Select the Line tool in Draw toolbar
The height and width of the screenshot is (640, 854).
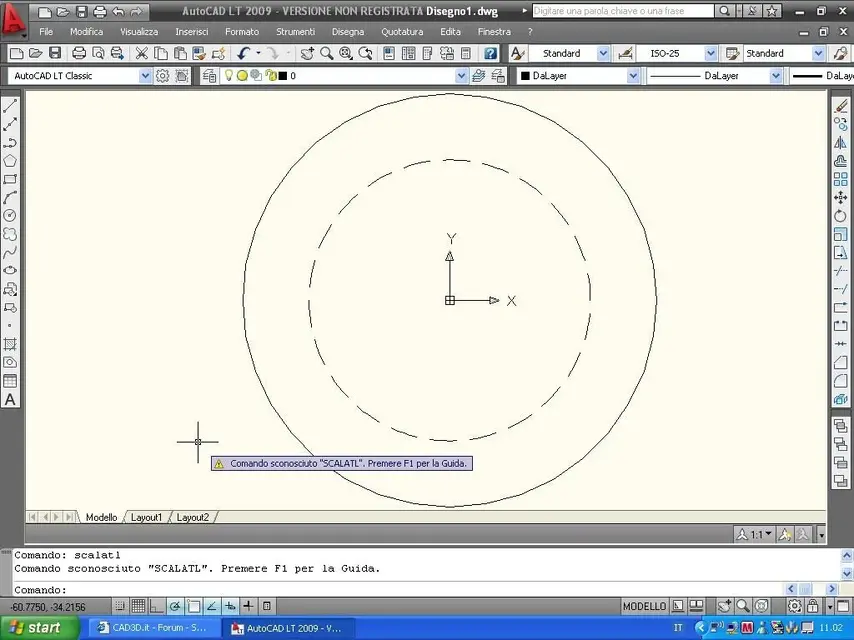click(x=10, y=106)
